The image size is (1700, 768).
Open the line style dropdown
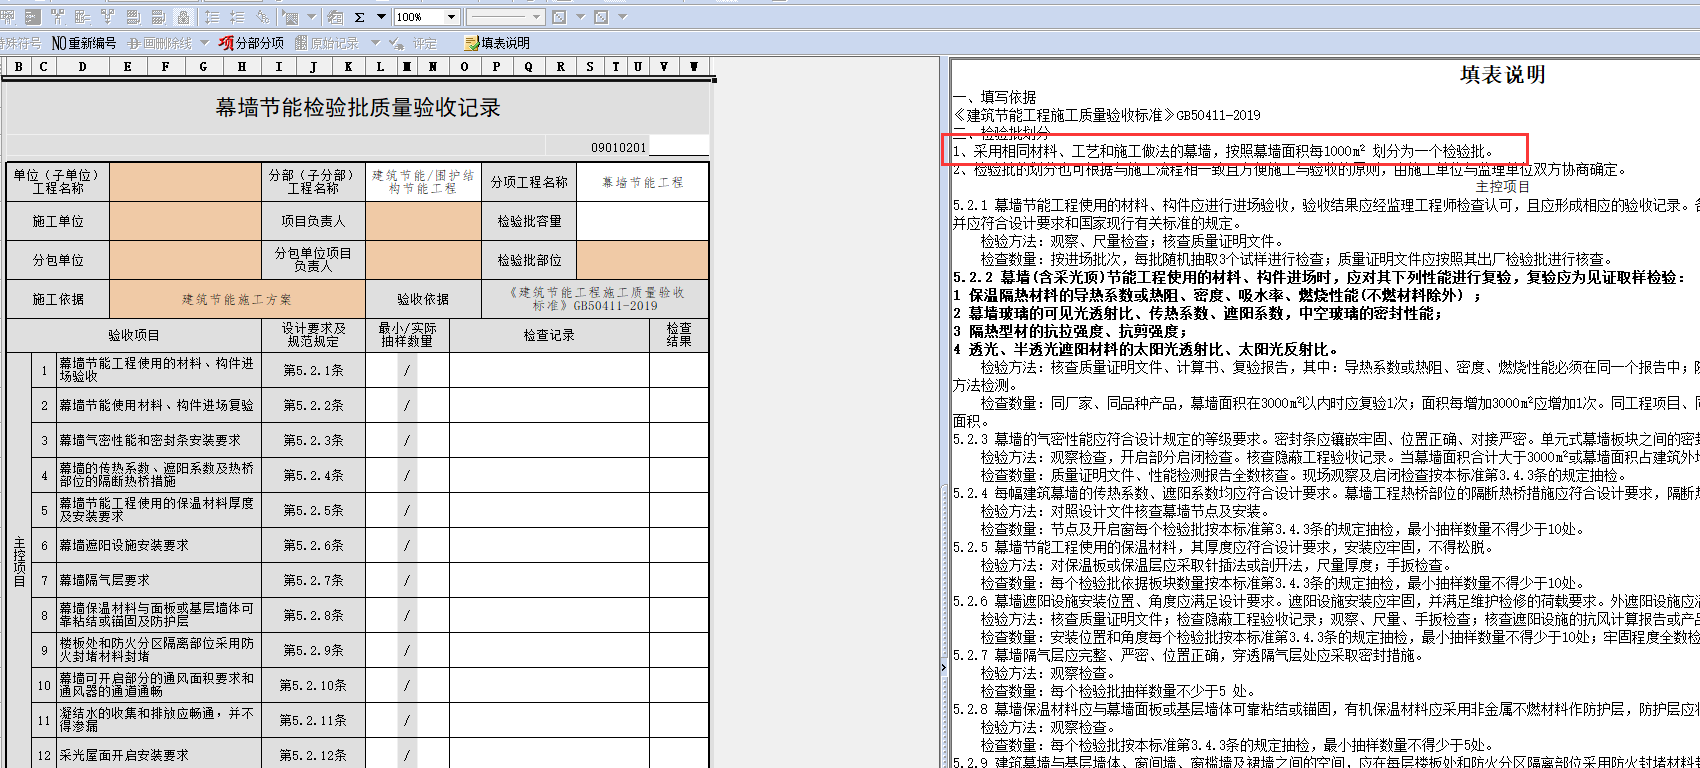tap(537, 17)
